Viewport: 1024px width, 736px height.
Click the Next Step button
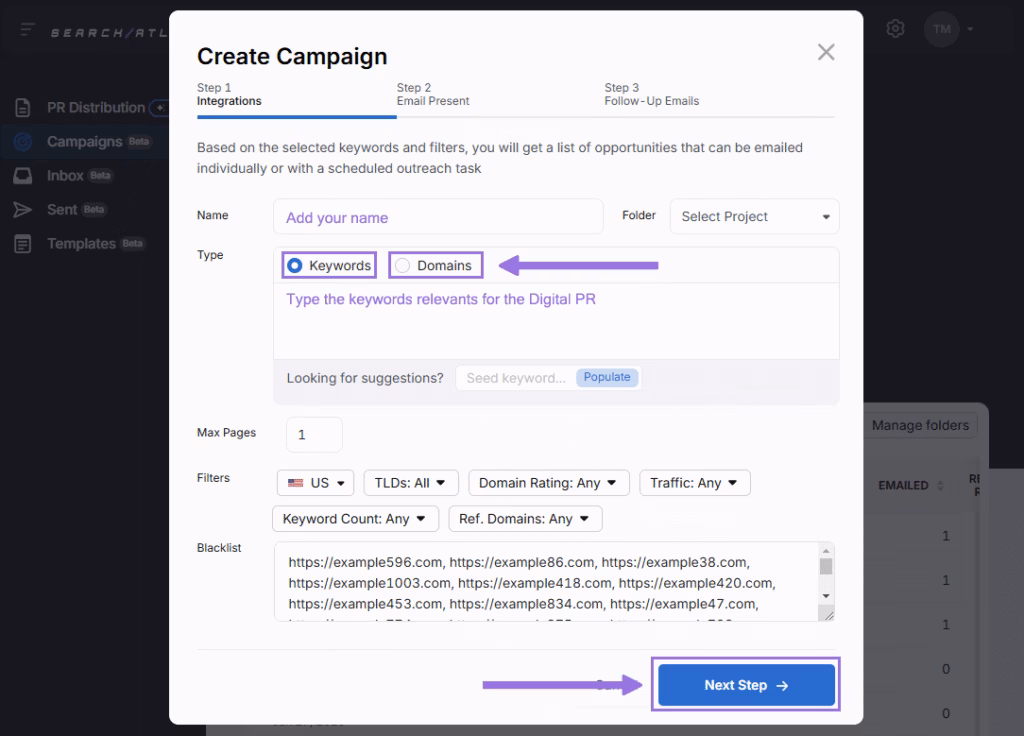coord(745,684)
